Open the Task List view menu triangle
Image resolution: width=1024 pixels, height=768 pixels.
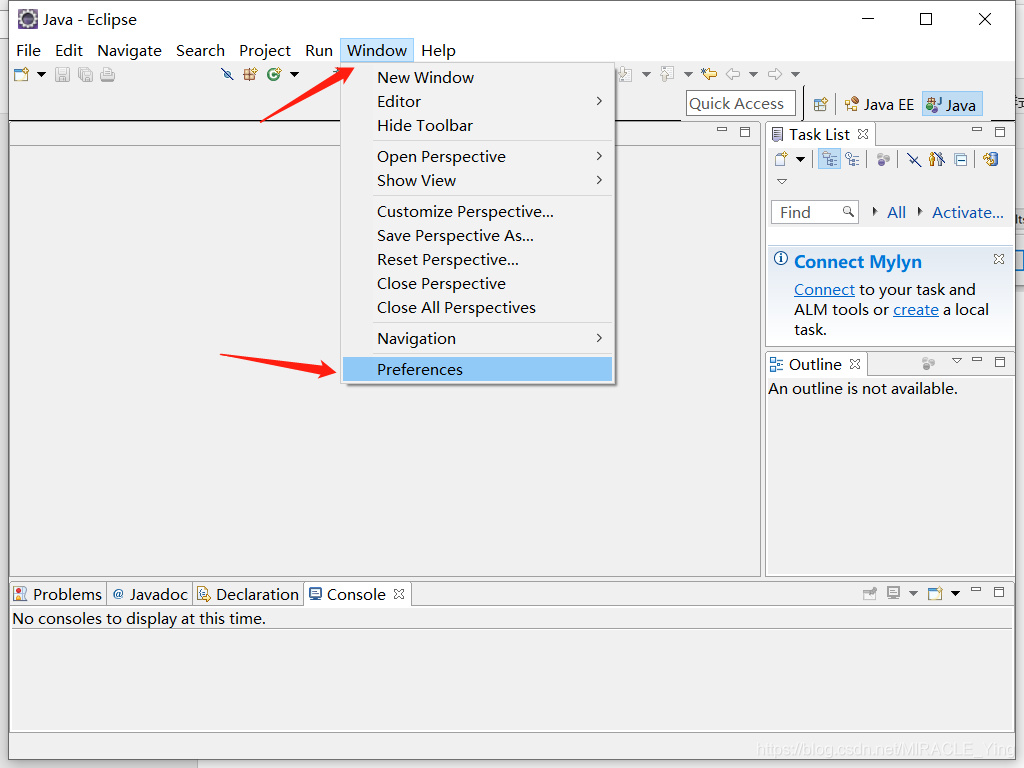782,182
